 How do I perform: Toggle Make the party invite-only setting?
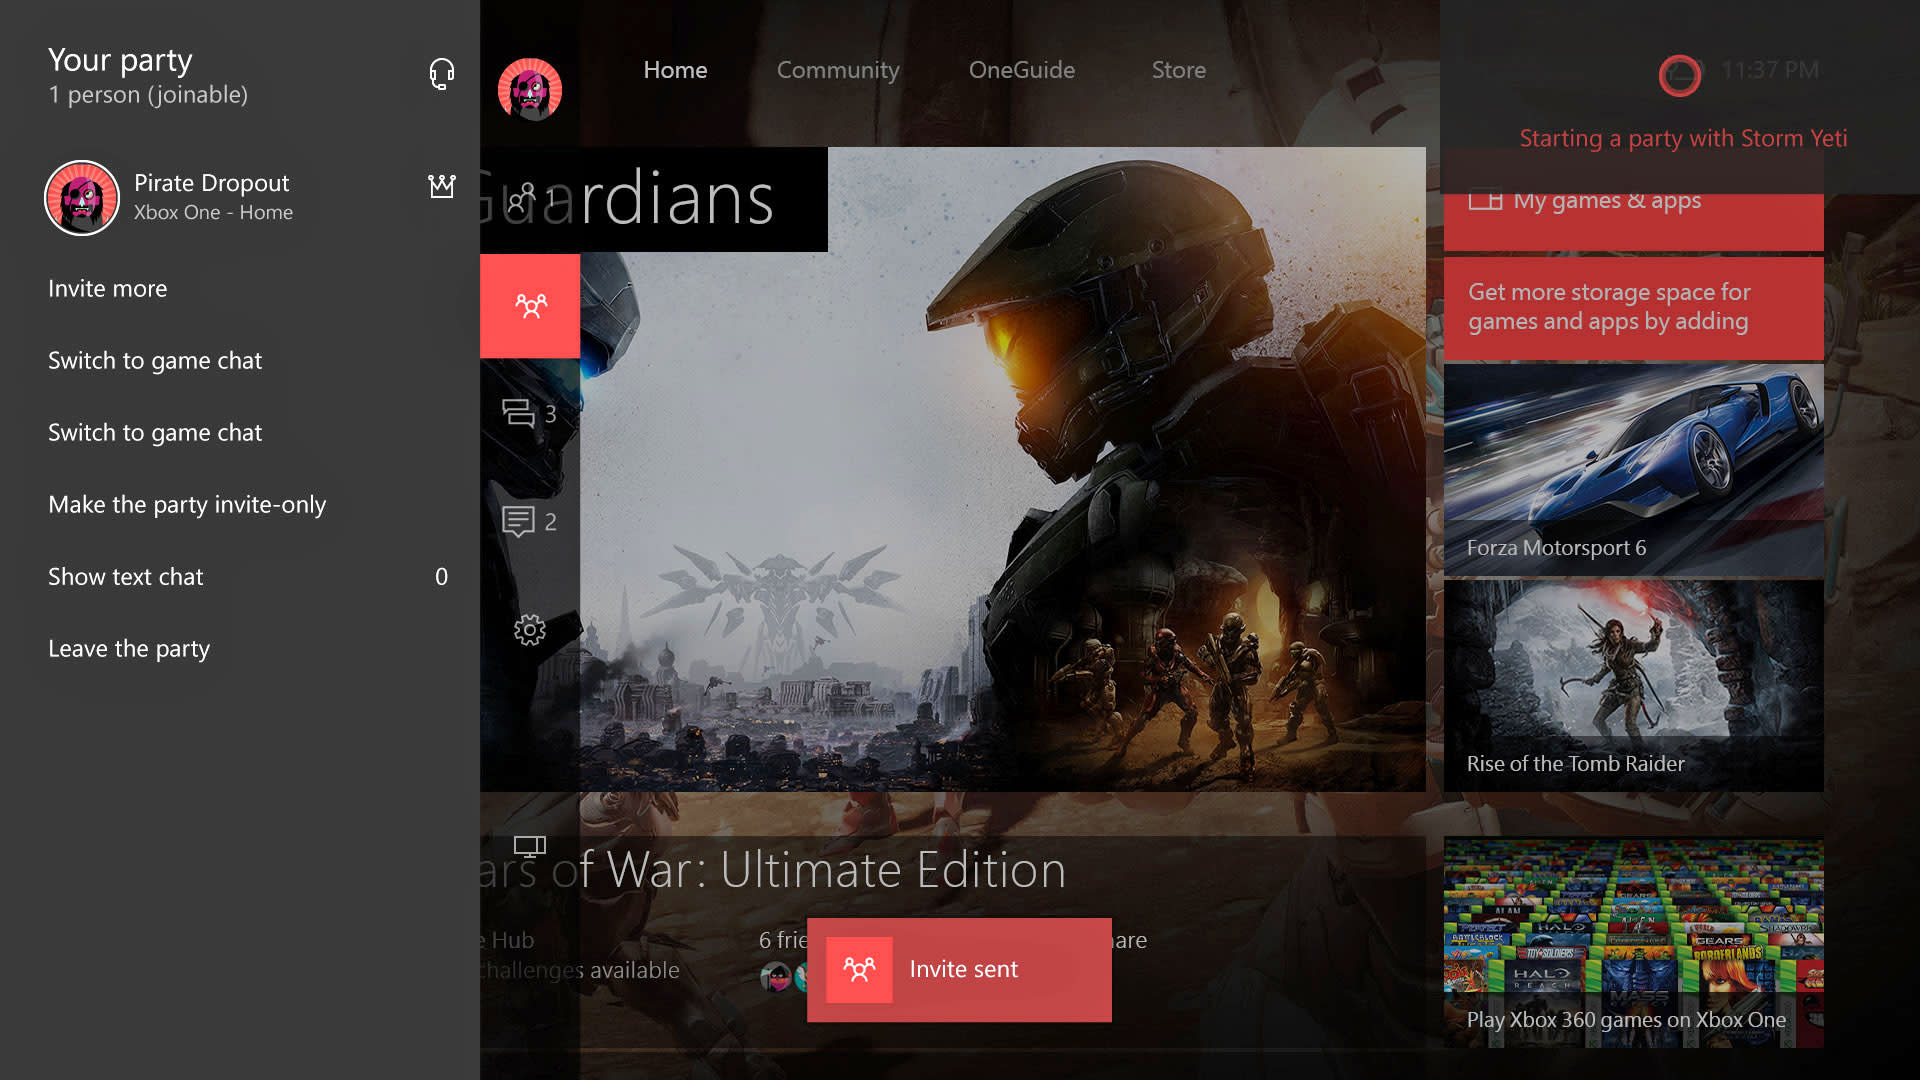pyautogui.click(x=187, y=504)
